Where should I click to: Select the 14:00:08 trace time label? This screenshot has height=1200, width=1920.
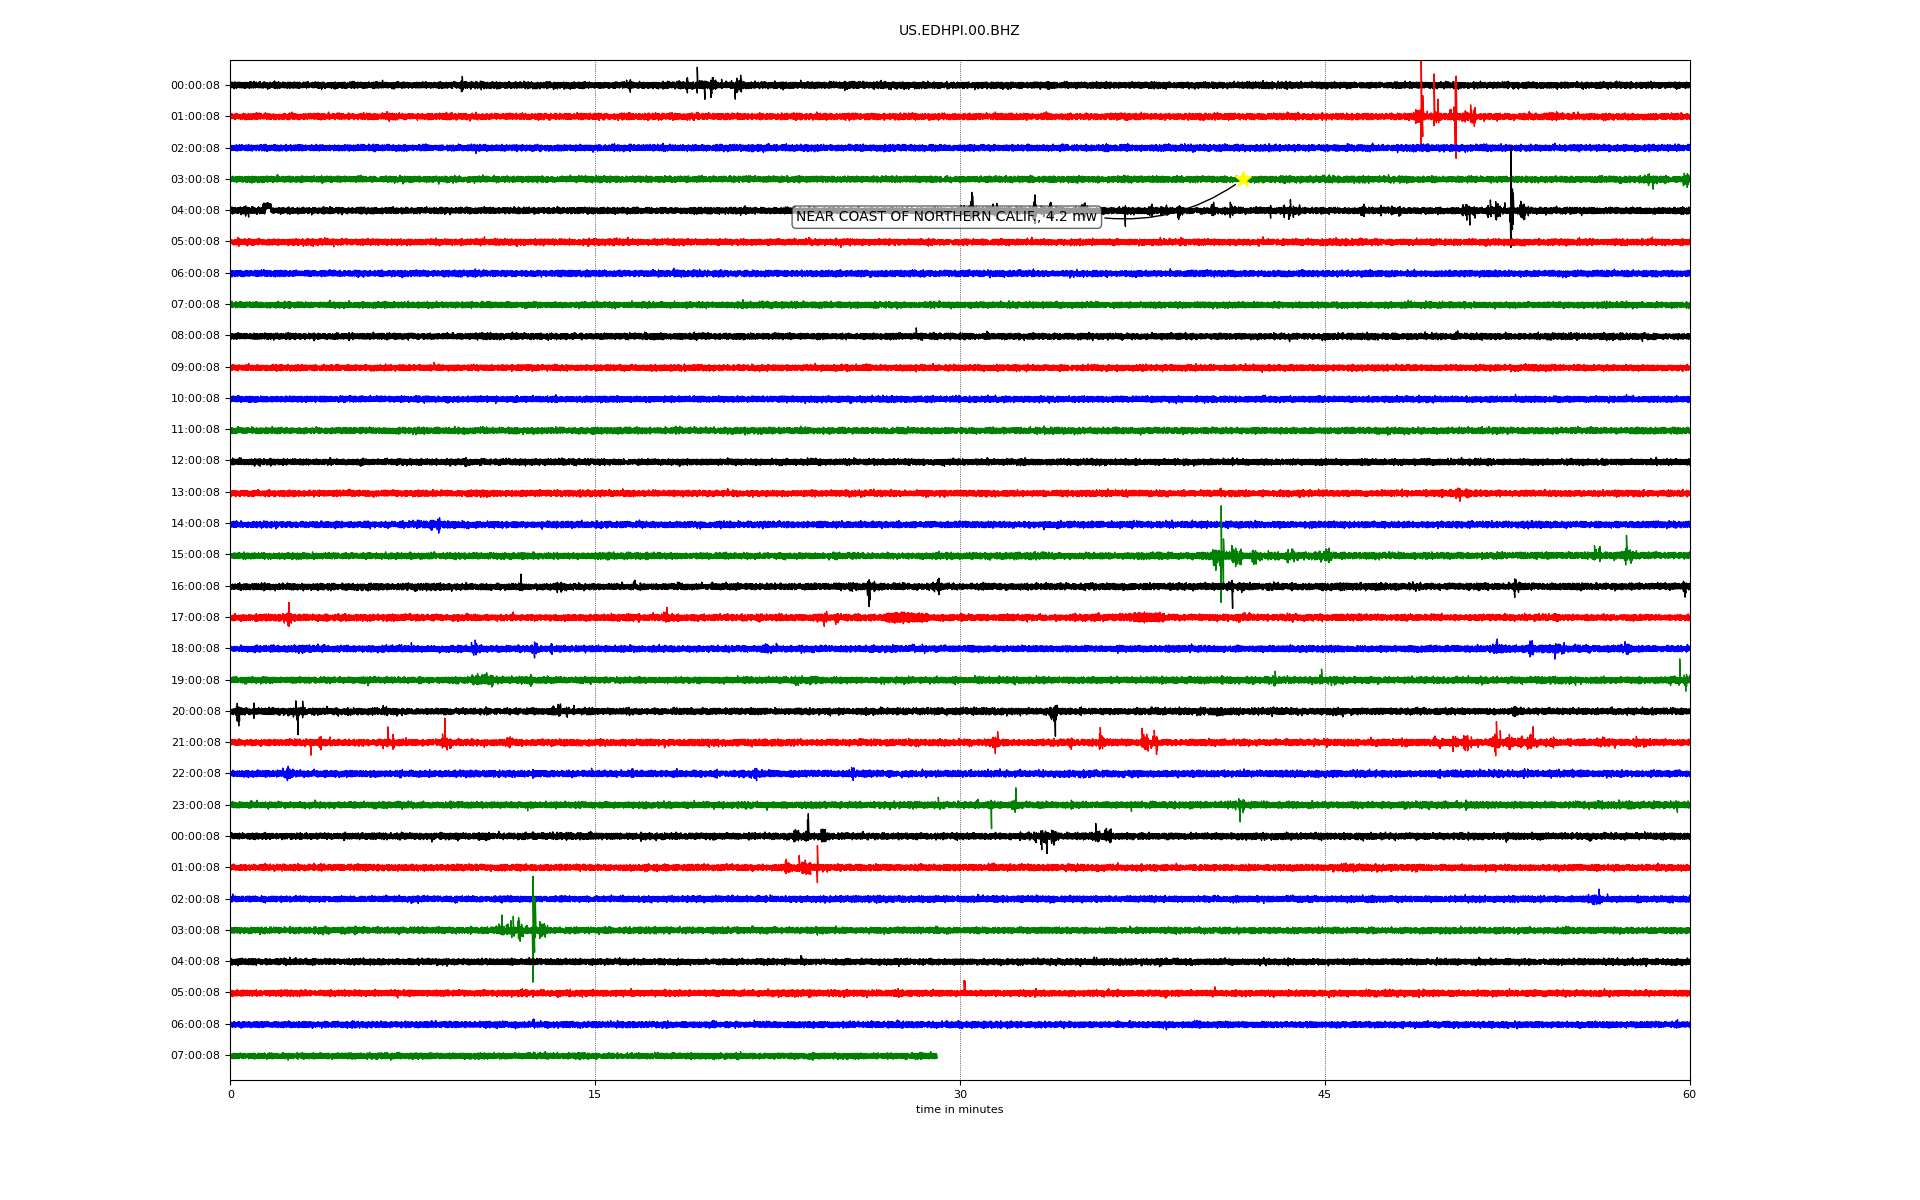(x=195, y=524)
